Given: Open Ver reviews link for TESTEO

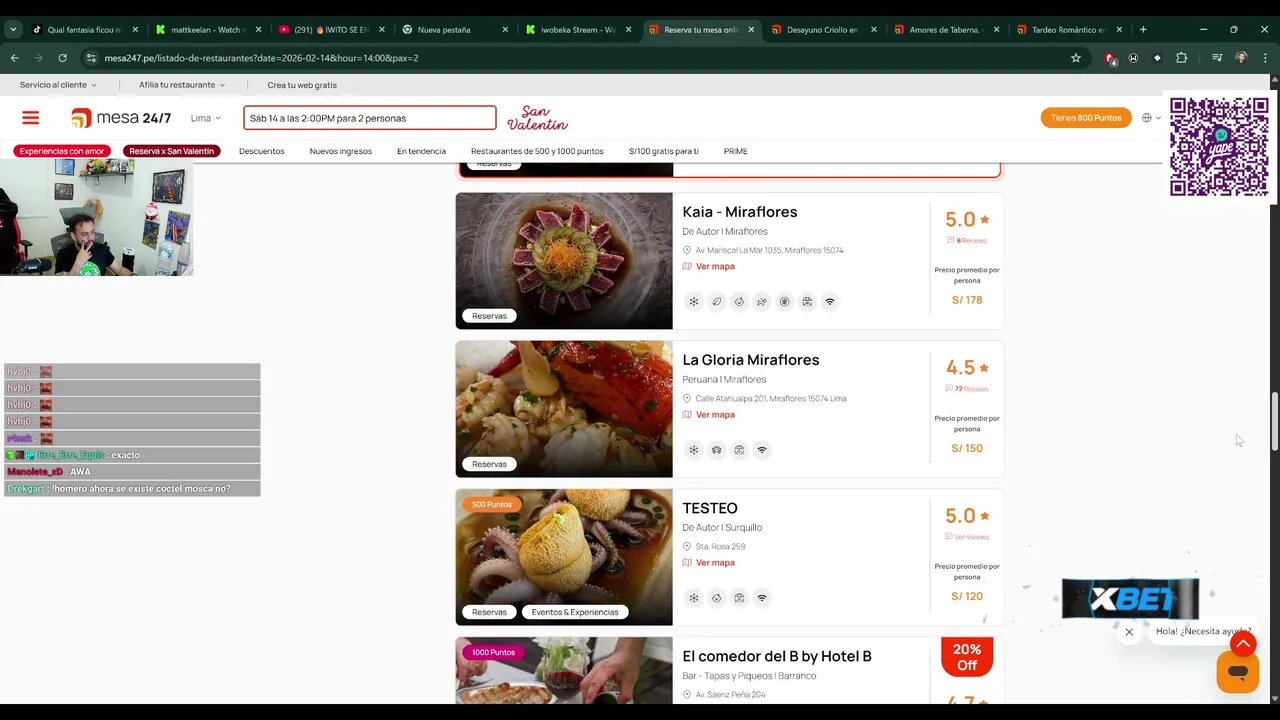Looking at the screenshot, I should click(967, 537).
